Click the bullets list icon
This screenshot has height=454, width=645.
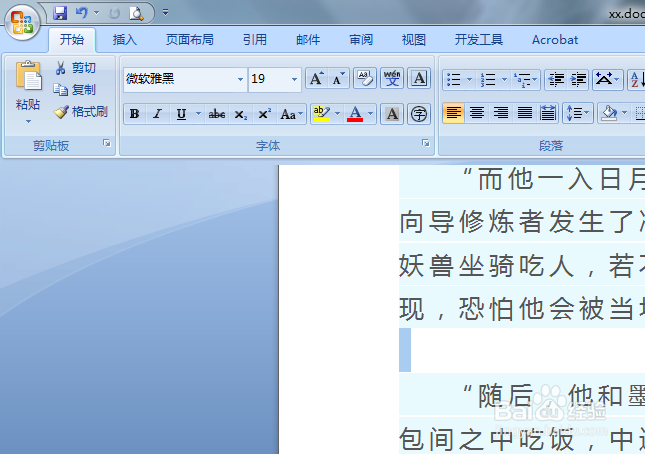[454, 79]
